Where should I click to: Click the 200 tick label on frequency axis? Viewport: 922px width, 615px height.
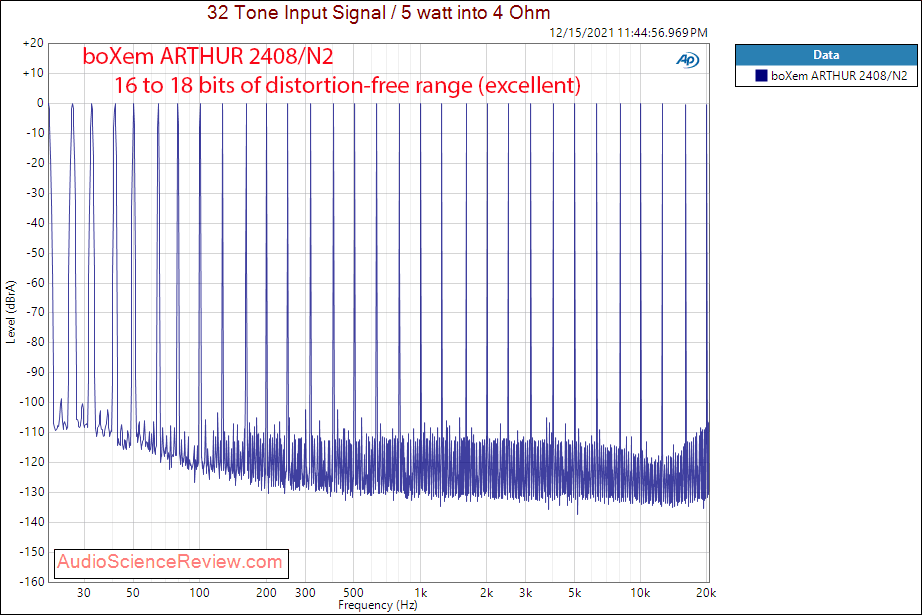[x=266, y=593]
